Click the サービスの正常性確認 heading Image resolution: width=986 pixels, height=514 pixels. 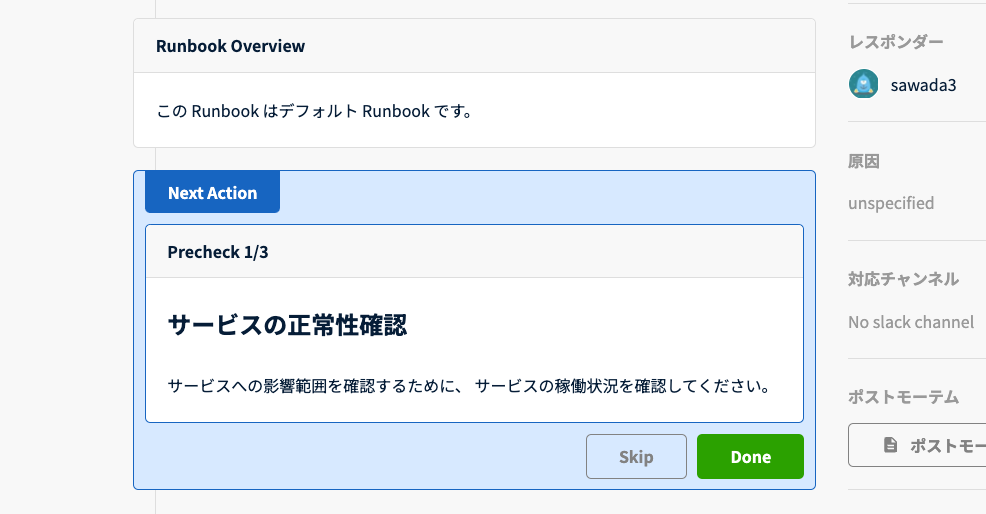pos(287,325)
